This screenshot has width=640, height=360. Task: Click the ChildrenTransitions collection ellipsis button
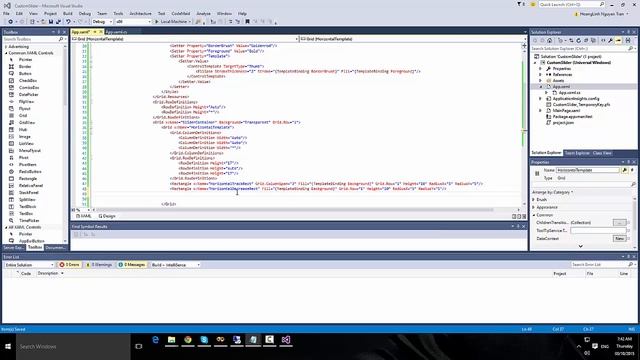(619, 222)
